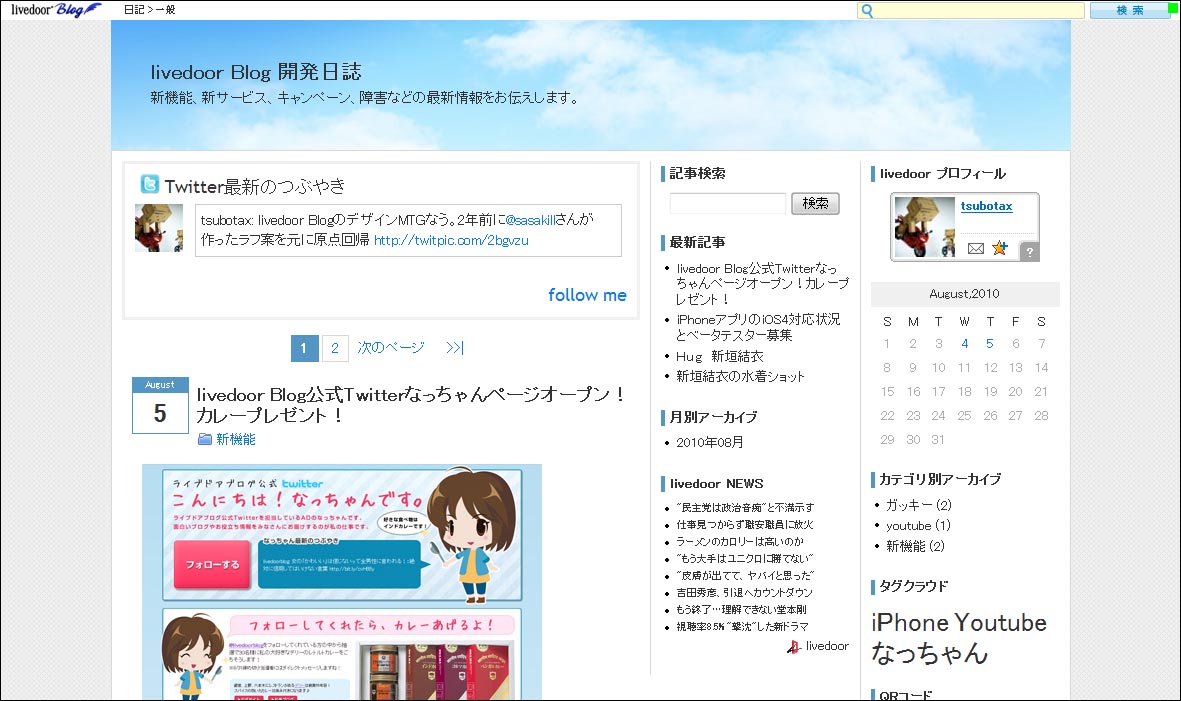This screenshot has height=701, width=1181.
Task: Click the livedoor Blog 開発日誌 title
Action: pos(255,72)
